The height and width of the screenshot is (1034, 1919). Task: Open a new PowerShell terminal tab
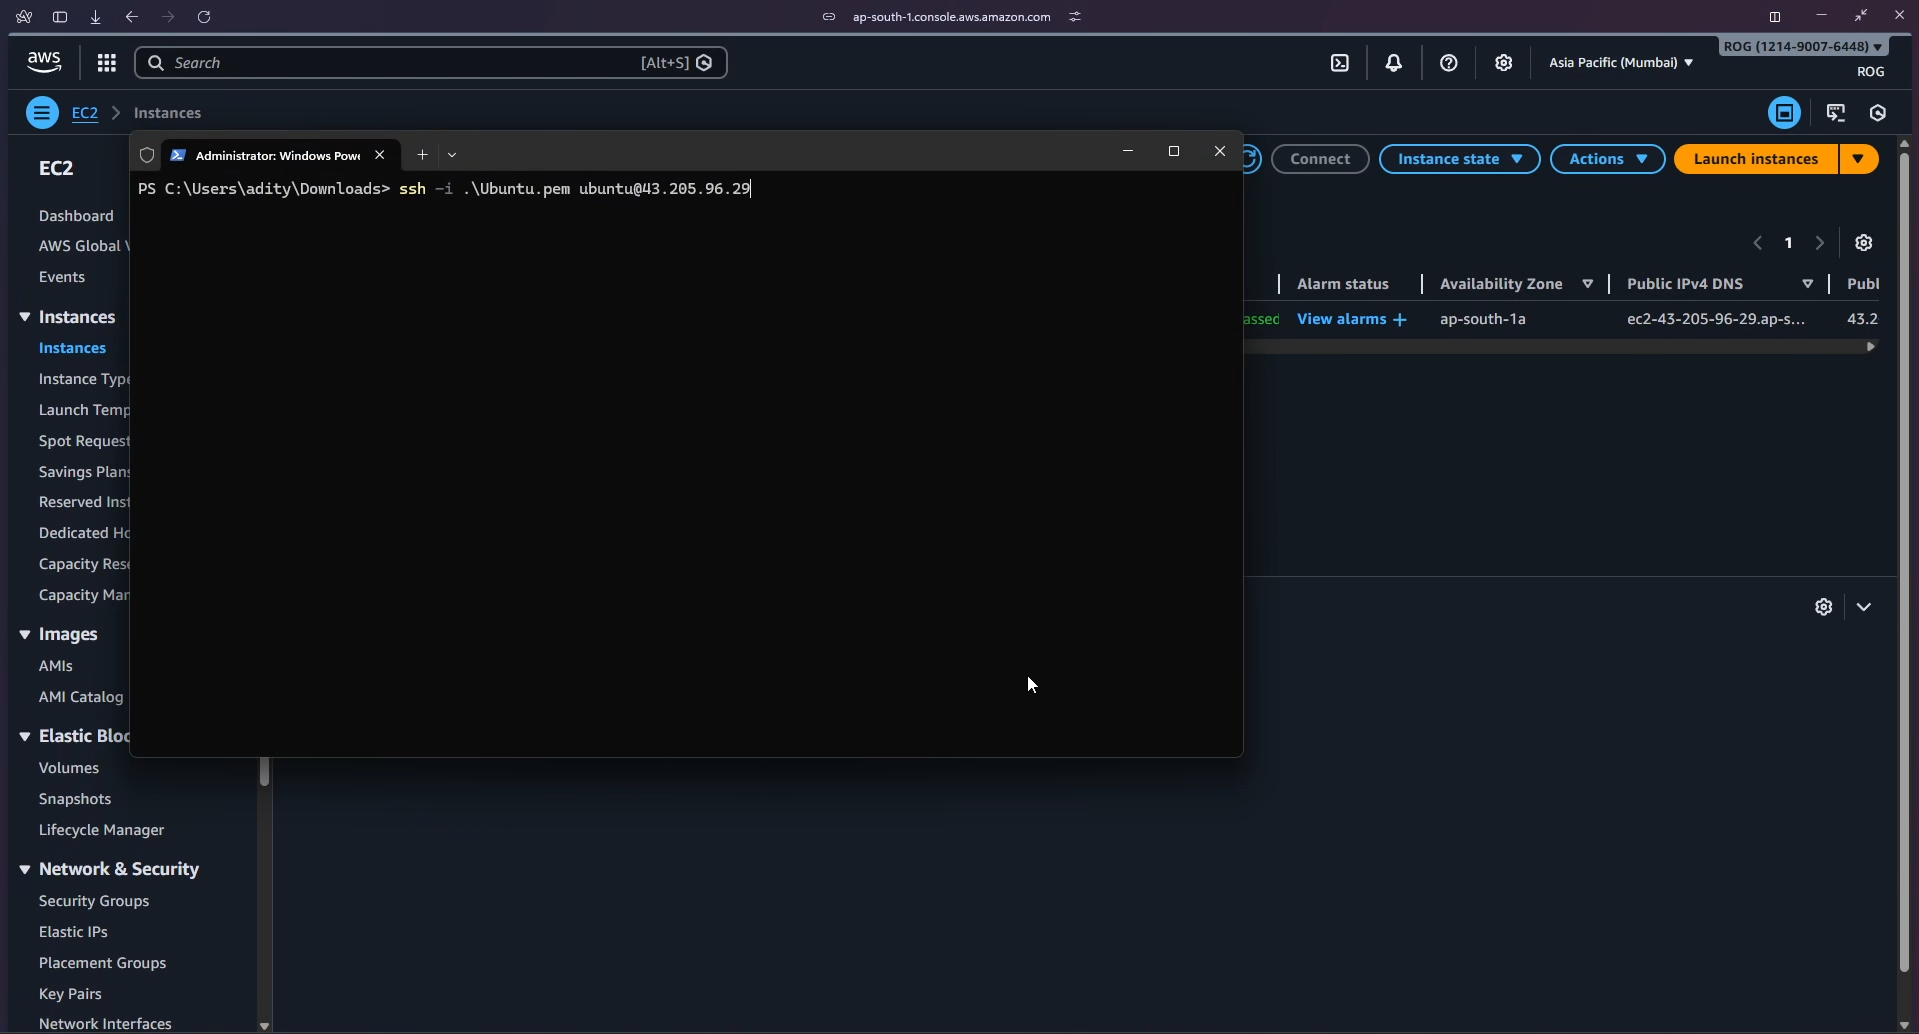coord(421,155)
